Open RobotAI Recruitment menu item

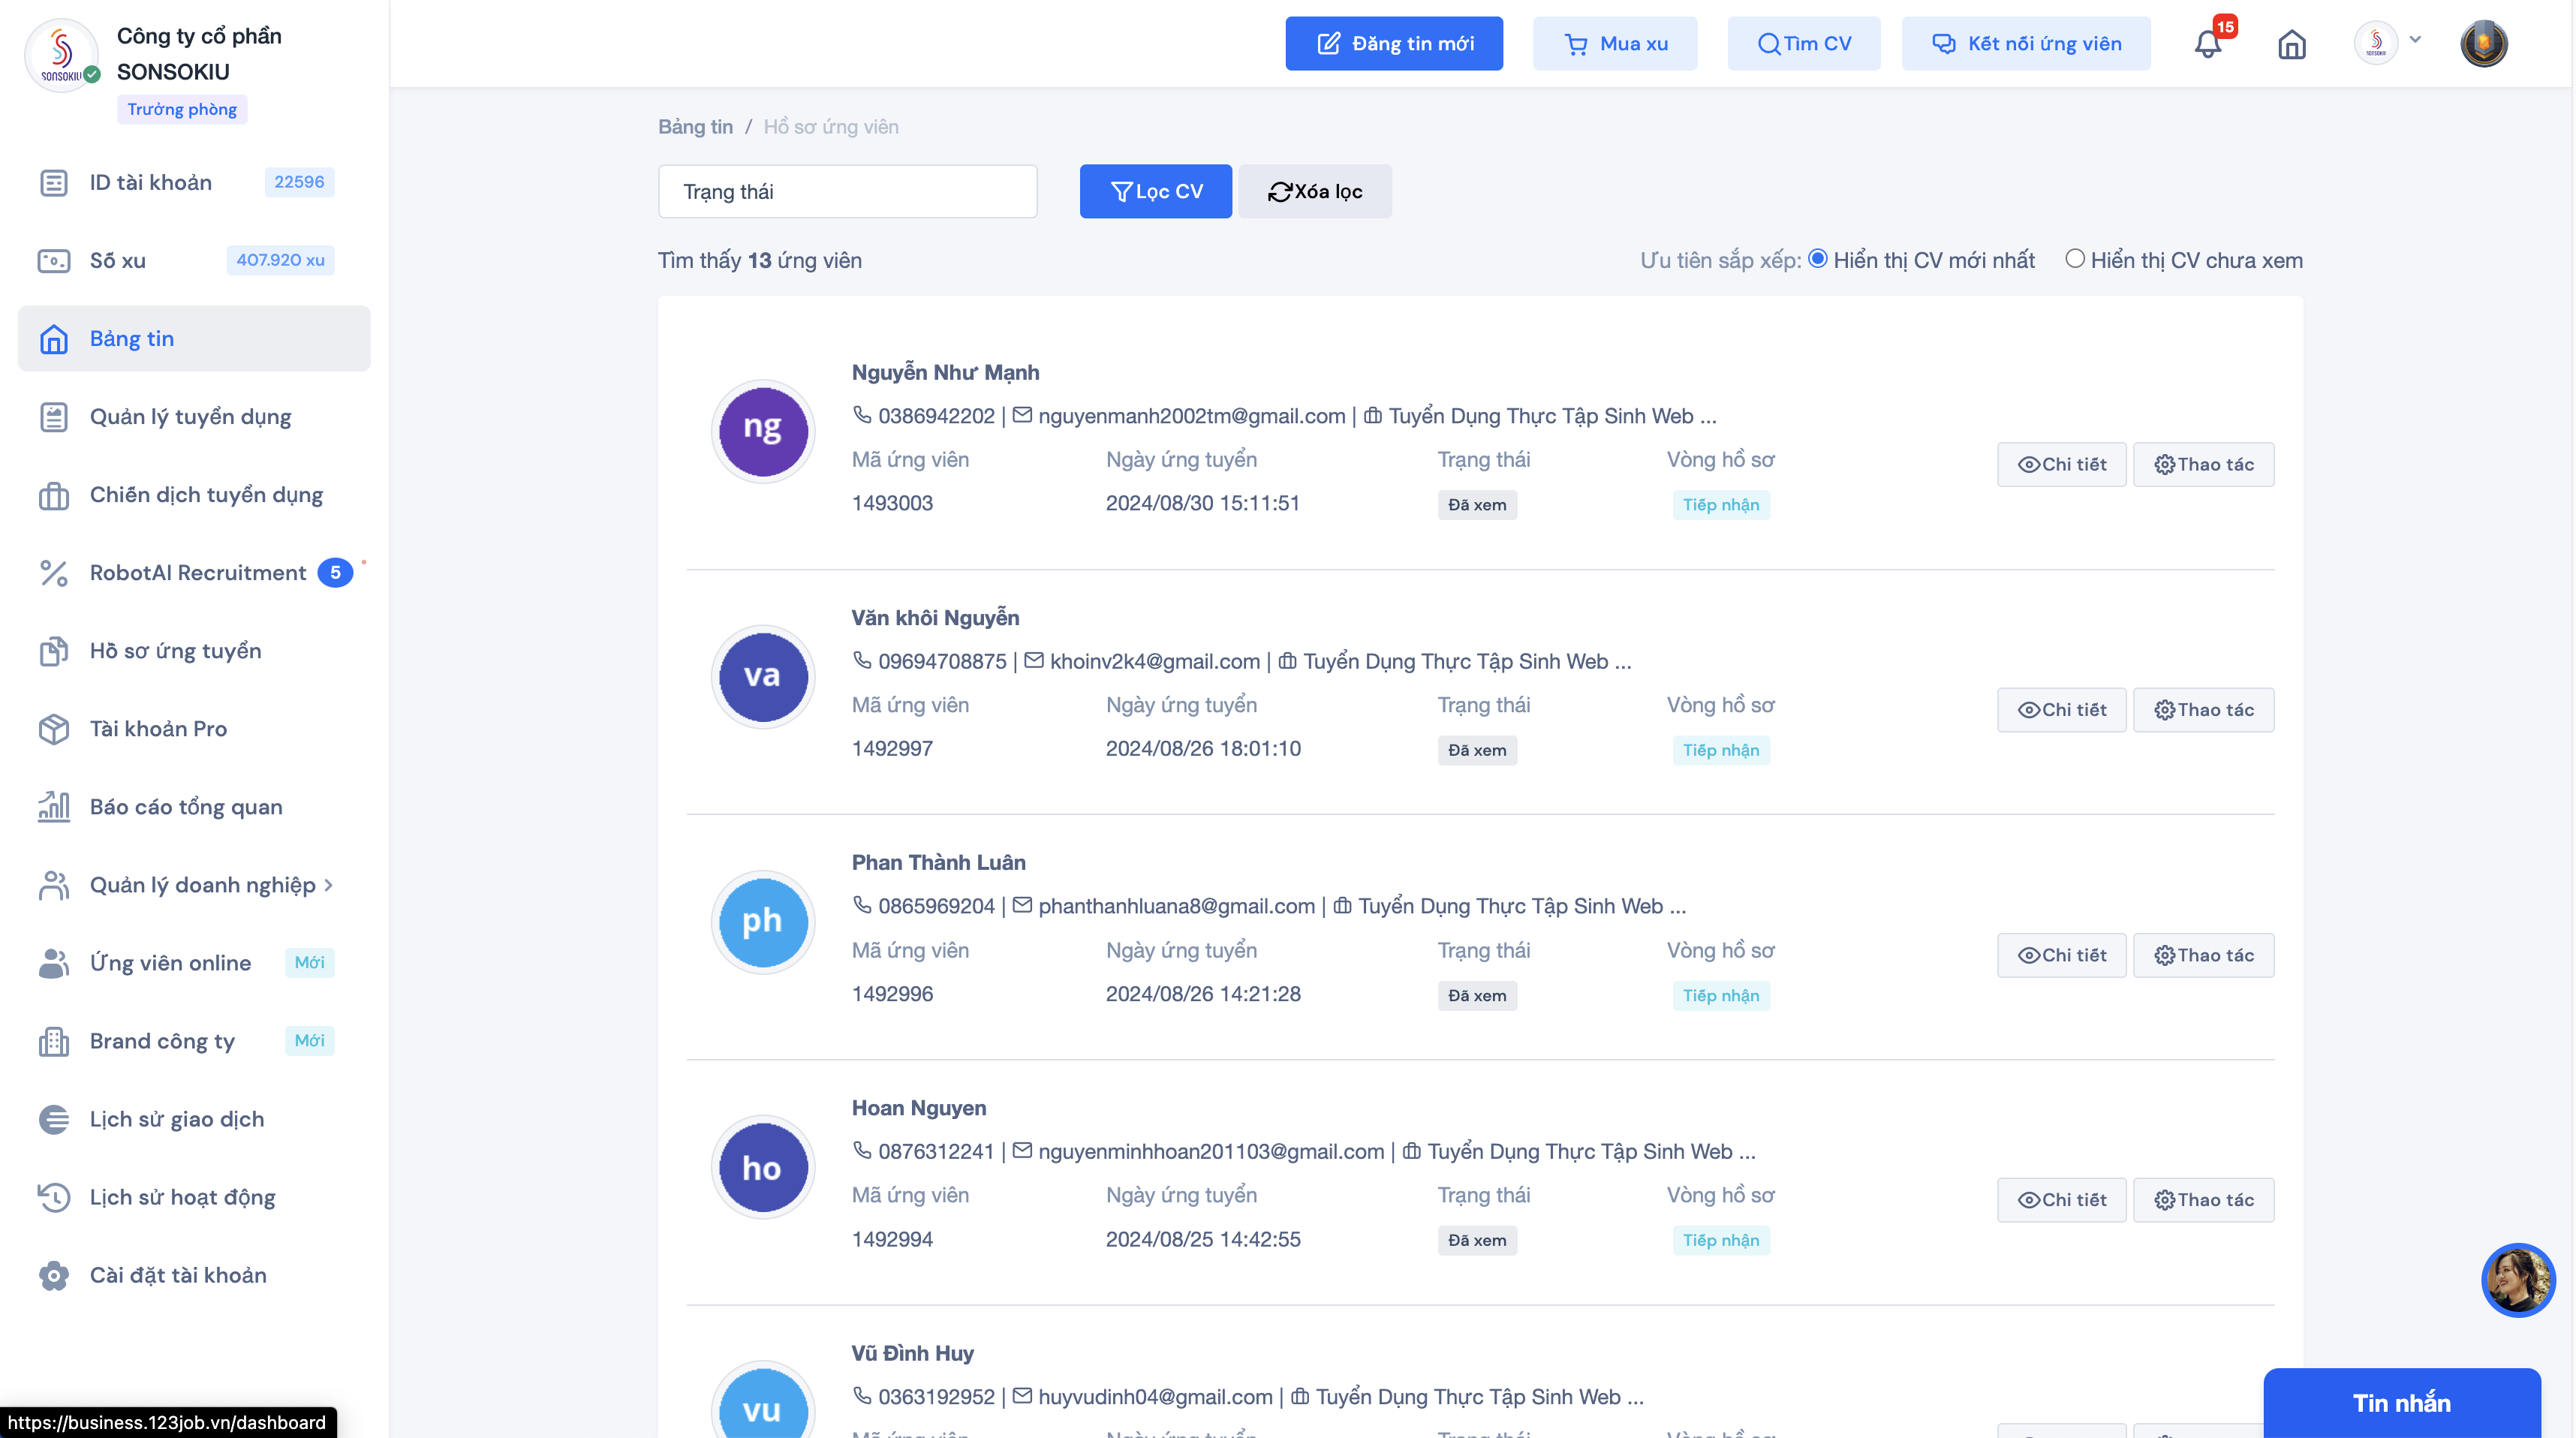(x=197, y=572)
